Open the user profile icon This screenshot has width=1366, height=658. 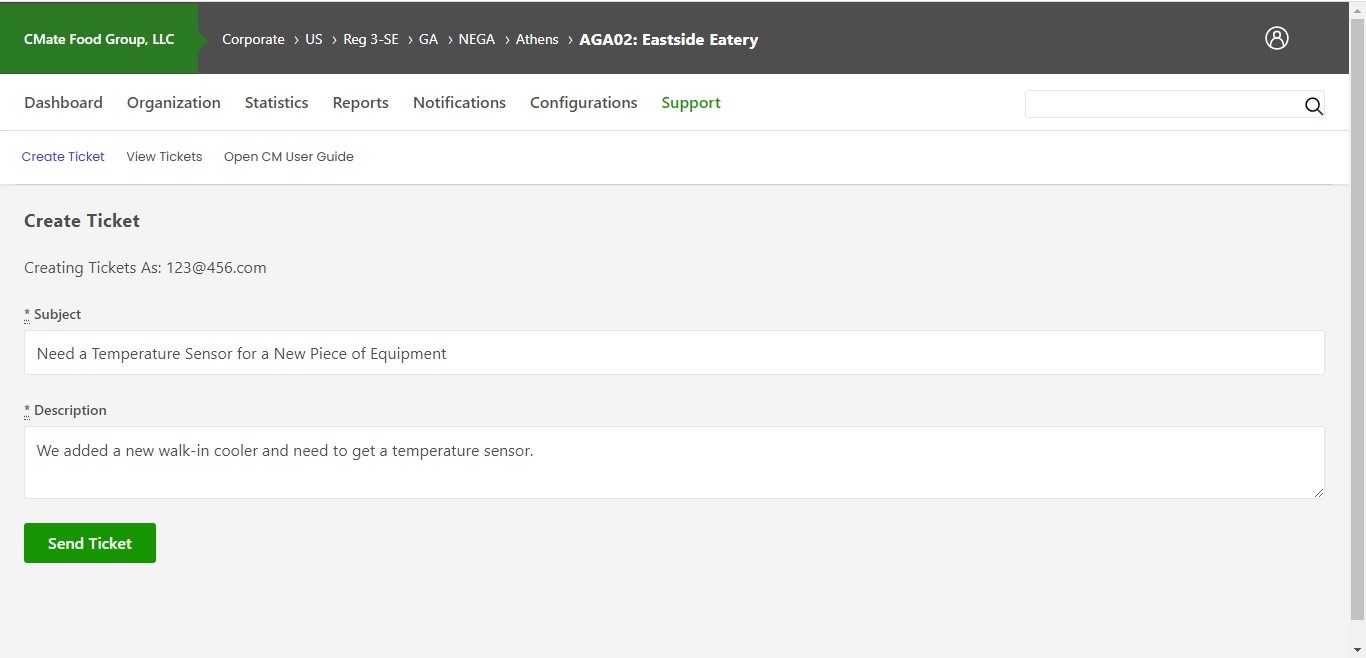[x=1277, y=38]
